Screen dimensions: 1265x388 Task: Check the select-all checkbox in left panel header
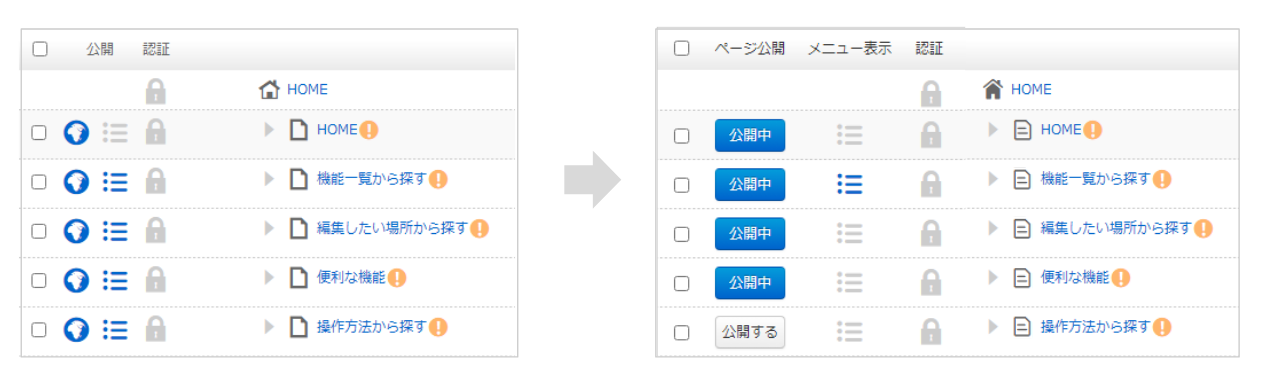tap(40, 49)
